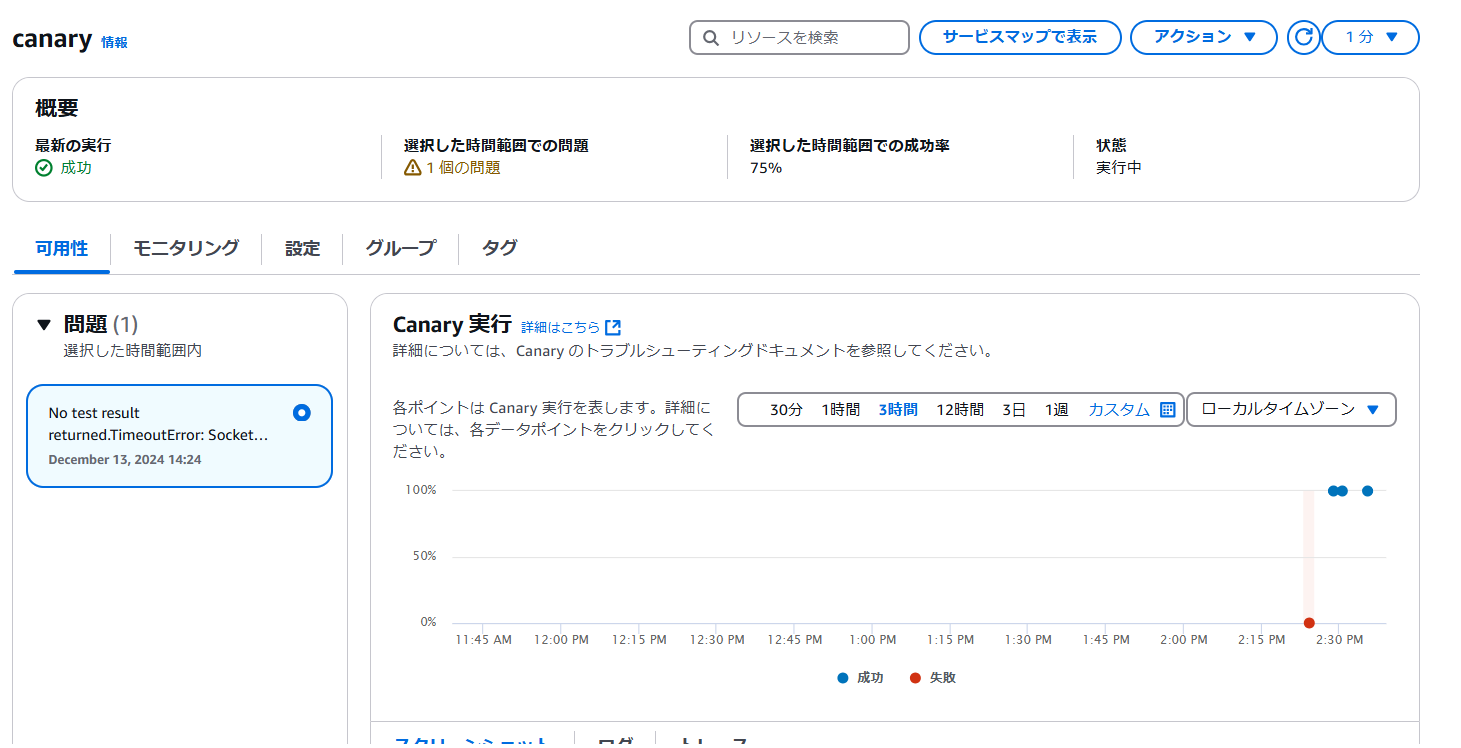
Task: Click the December 13, 2024 14:24 timestamp
Action: click(x=125, y=460)
